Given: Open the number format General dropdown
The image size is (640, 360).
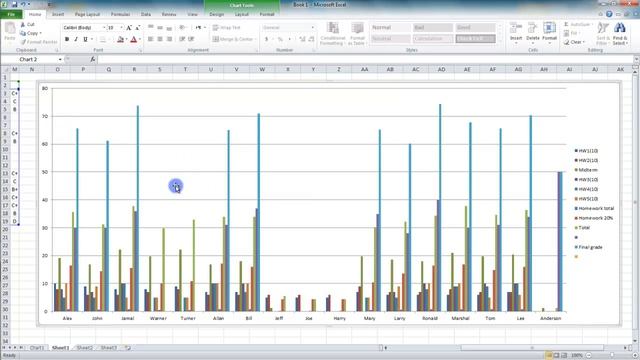Looking at the screenshot, I should 313,28.
